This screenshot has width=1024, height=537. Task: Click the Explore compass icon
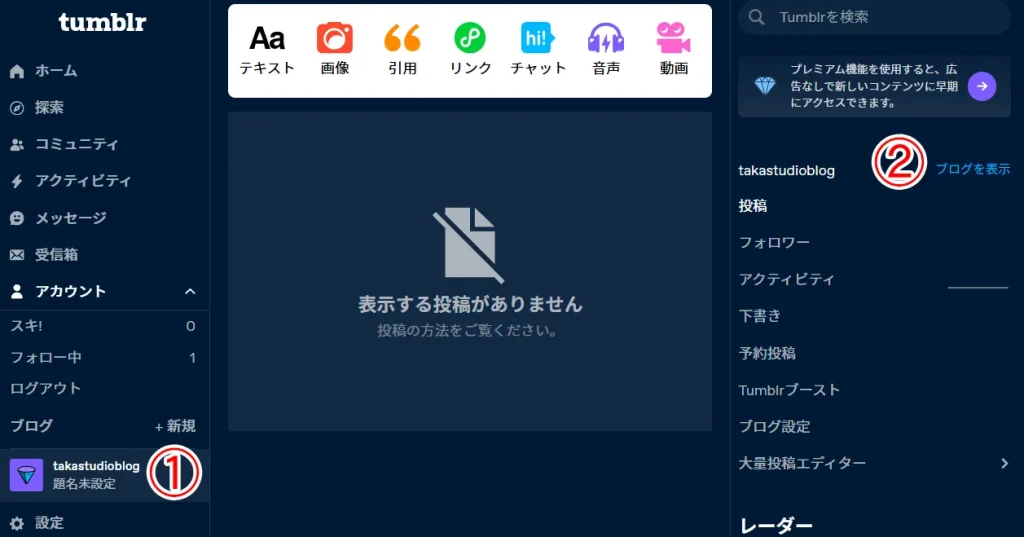pyautogui.click(x=17, y=108)
